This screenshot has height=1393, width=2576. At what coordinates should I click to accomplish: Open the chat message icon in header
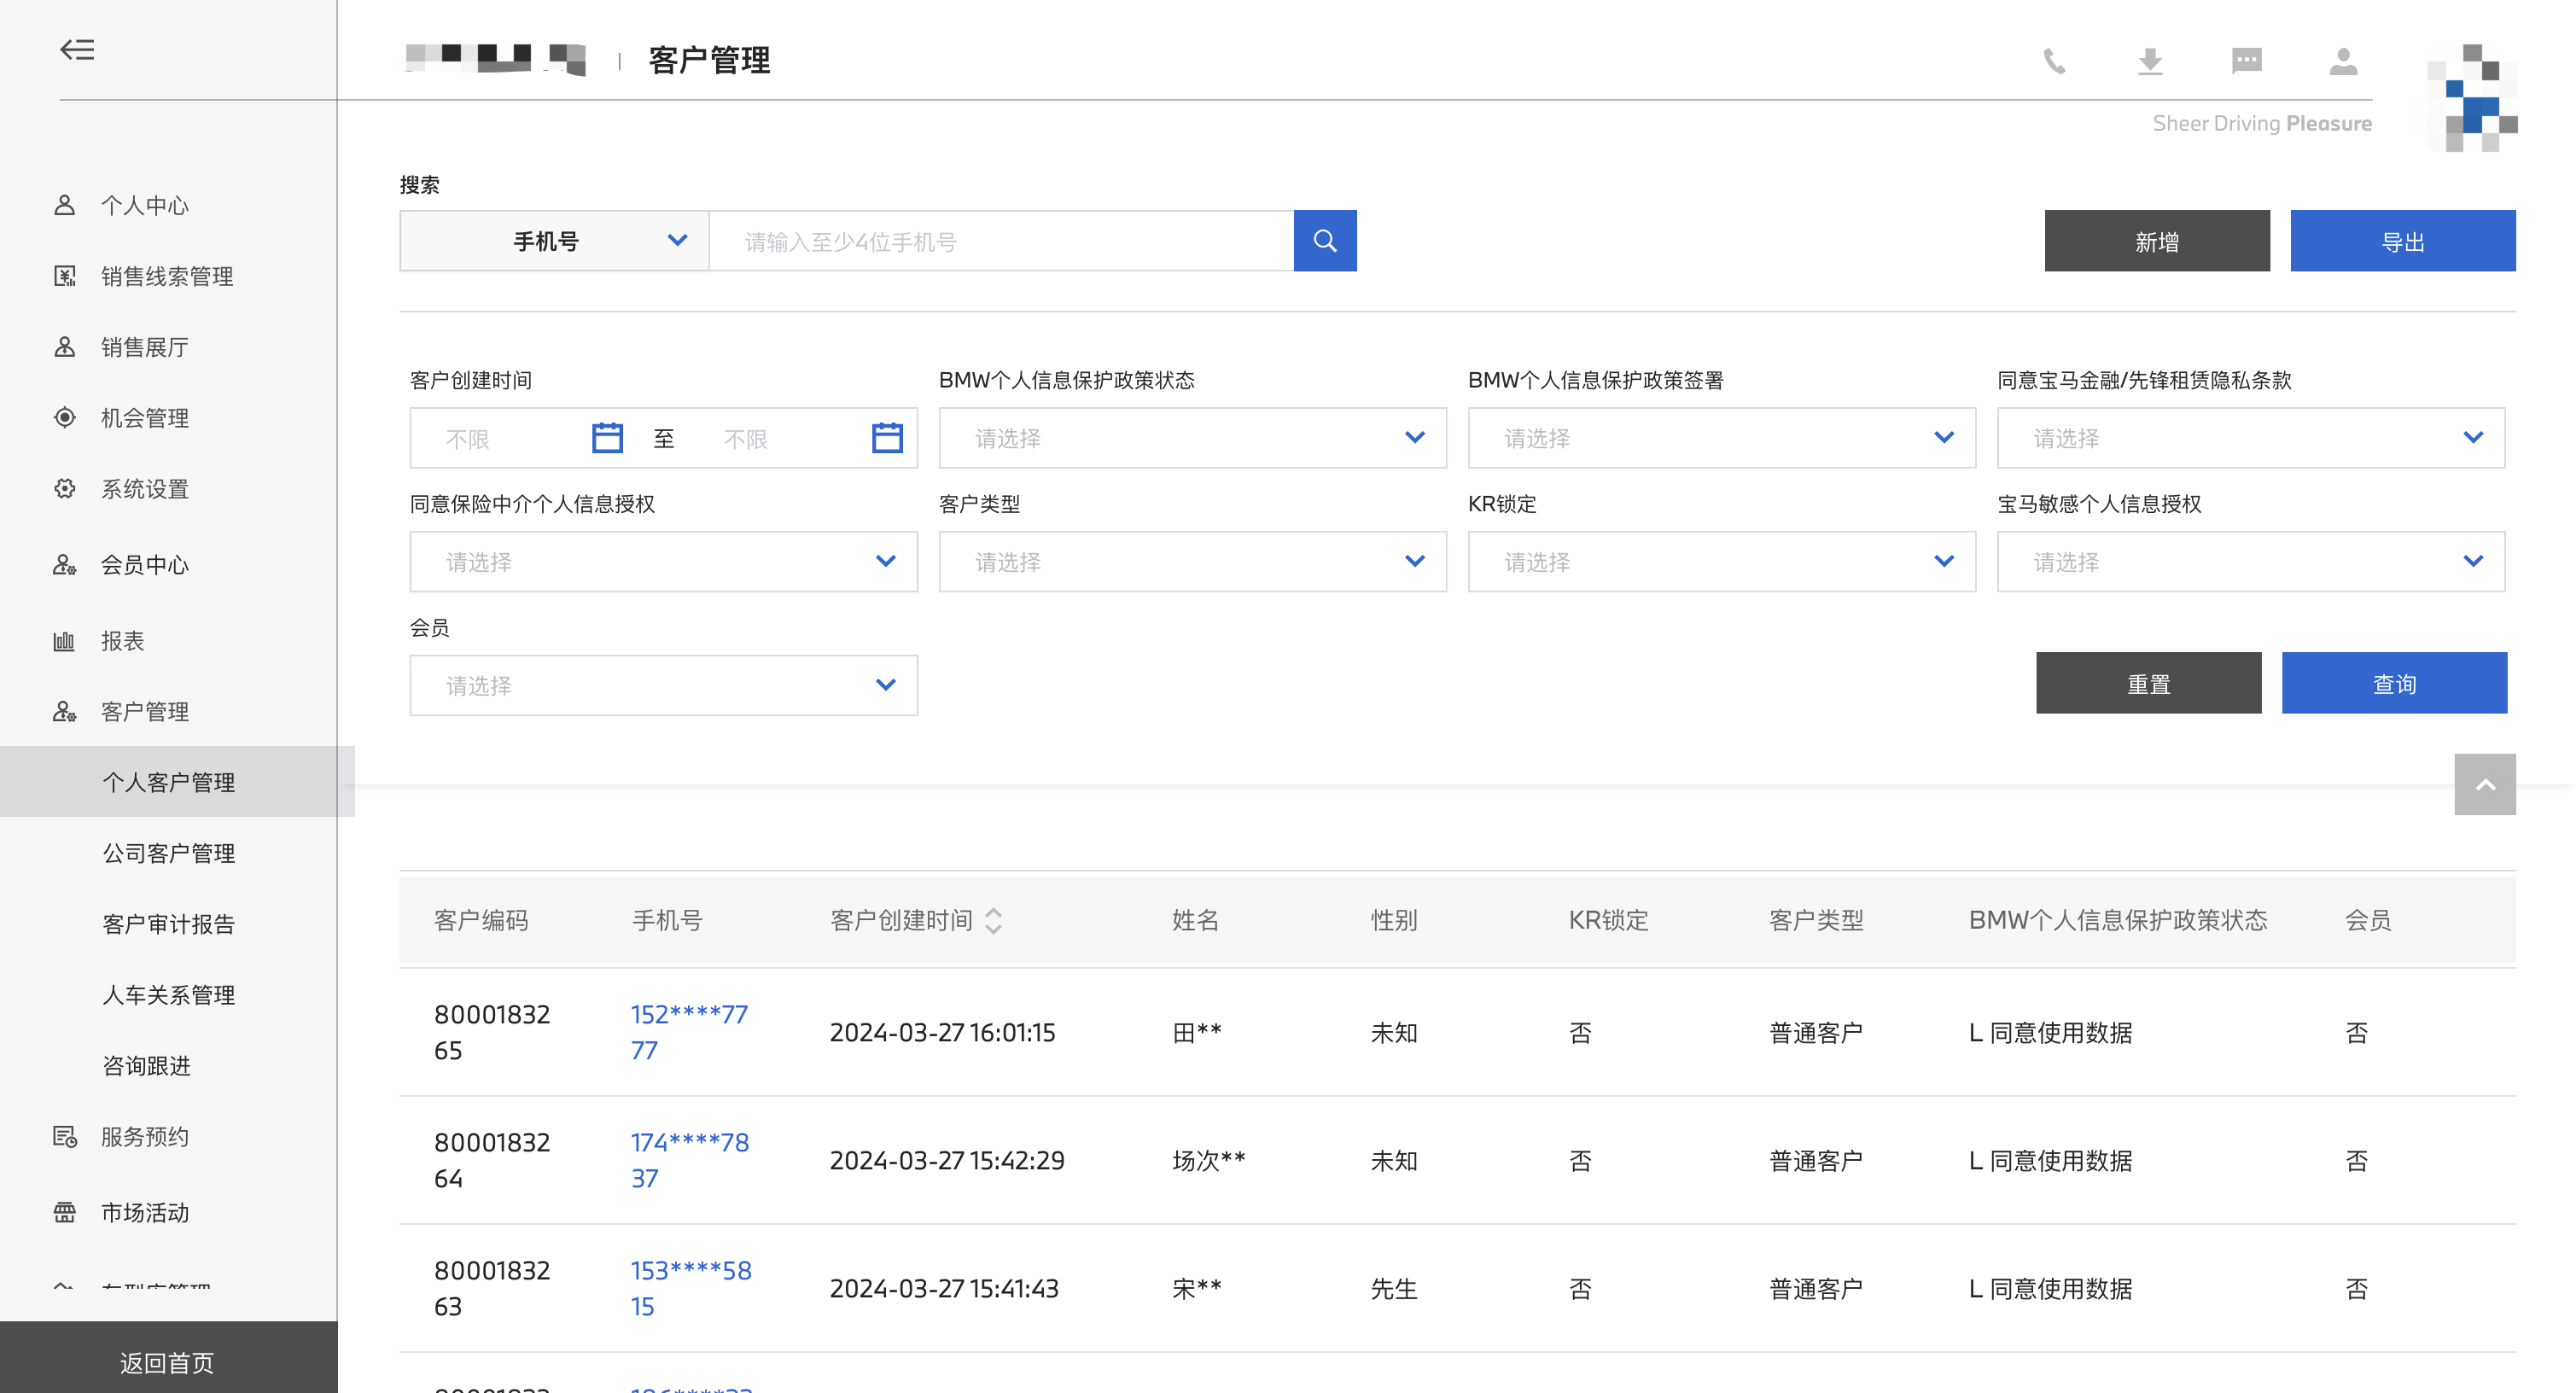(2247, 62)
